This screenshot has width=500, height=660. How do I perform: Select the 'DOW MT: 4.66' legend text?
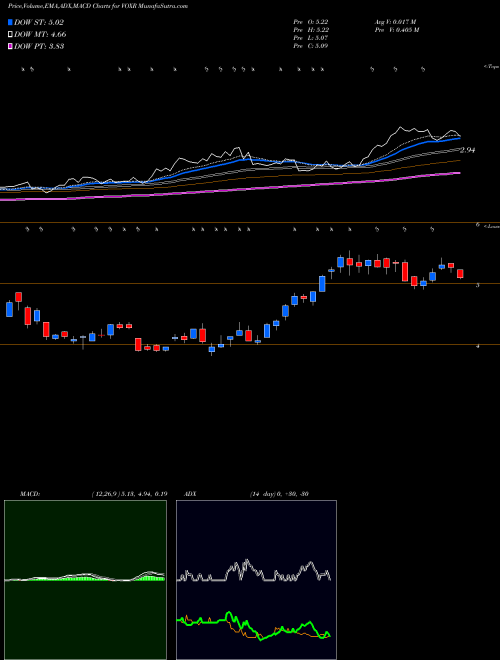pyautogui.click(x=40, y=34)
